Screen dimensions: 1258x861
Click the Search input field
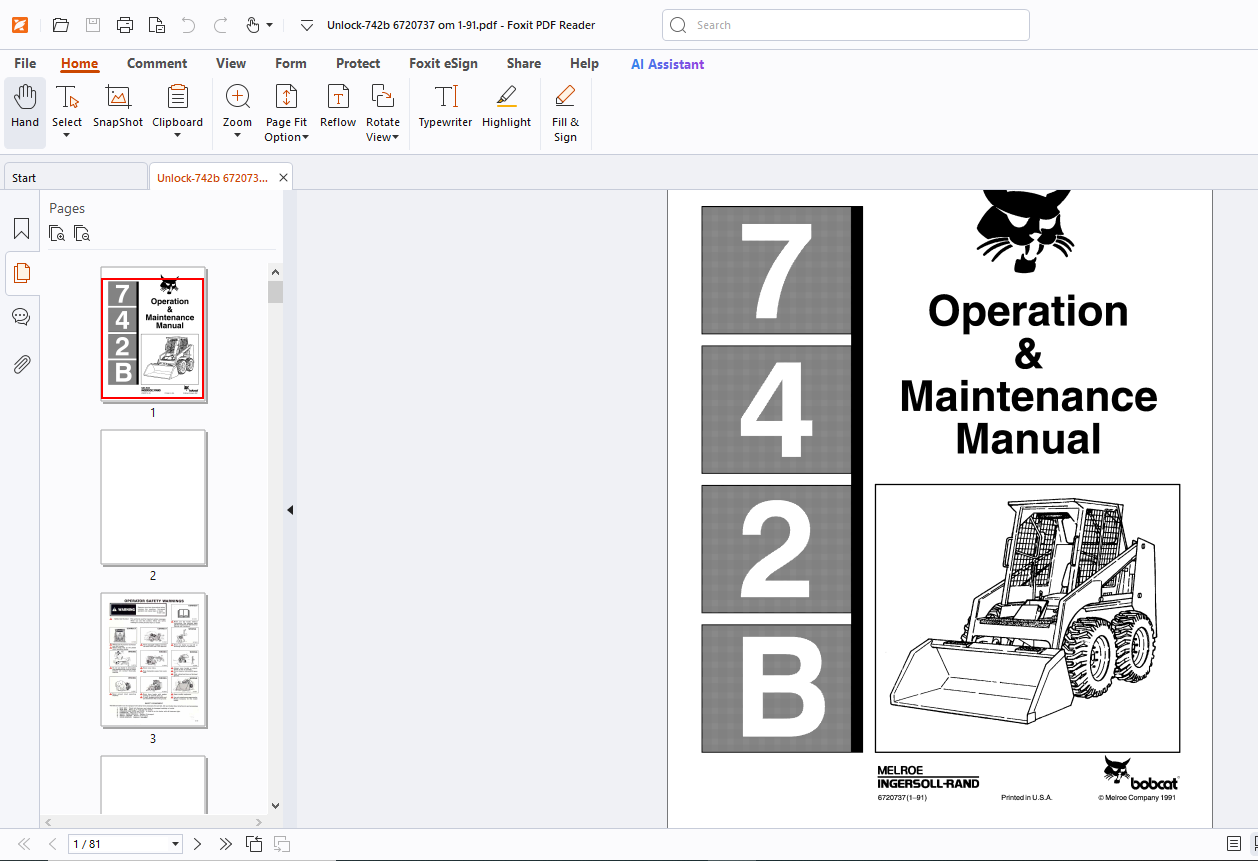click(846, 25)
